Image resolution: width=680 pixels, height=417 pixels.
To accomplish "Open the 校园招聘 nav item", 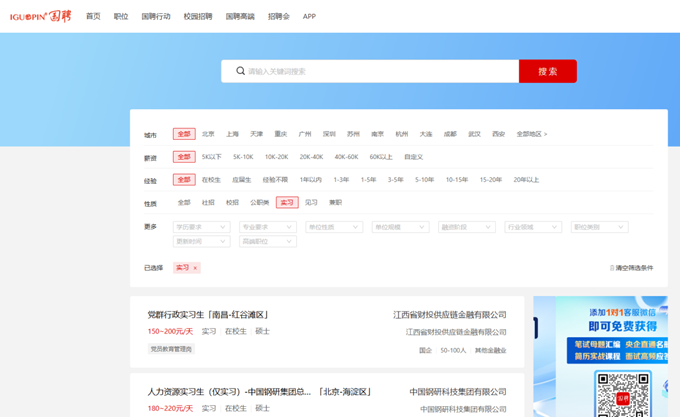I will [x=198, y=16].
